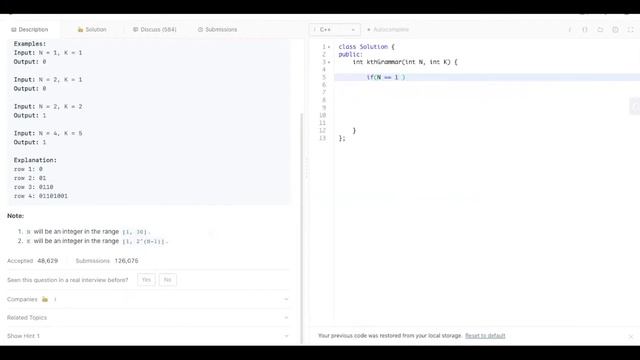This screenshot has width=640, height=360.
Task: Switch to the Description tab
Action: tap(29, 29)
